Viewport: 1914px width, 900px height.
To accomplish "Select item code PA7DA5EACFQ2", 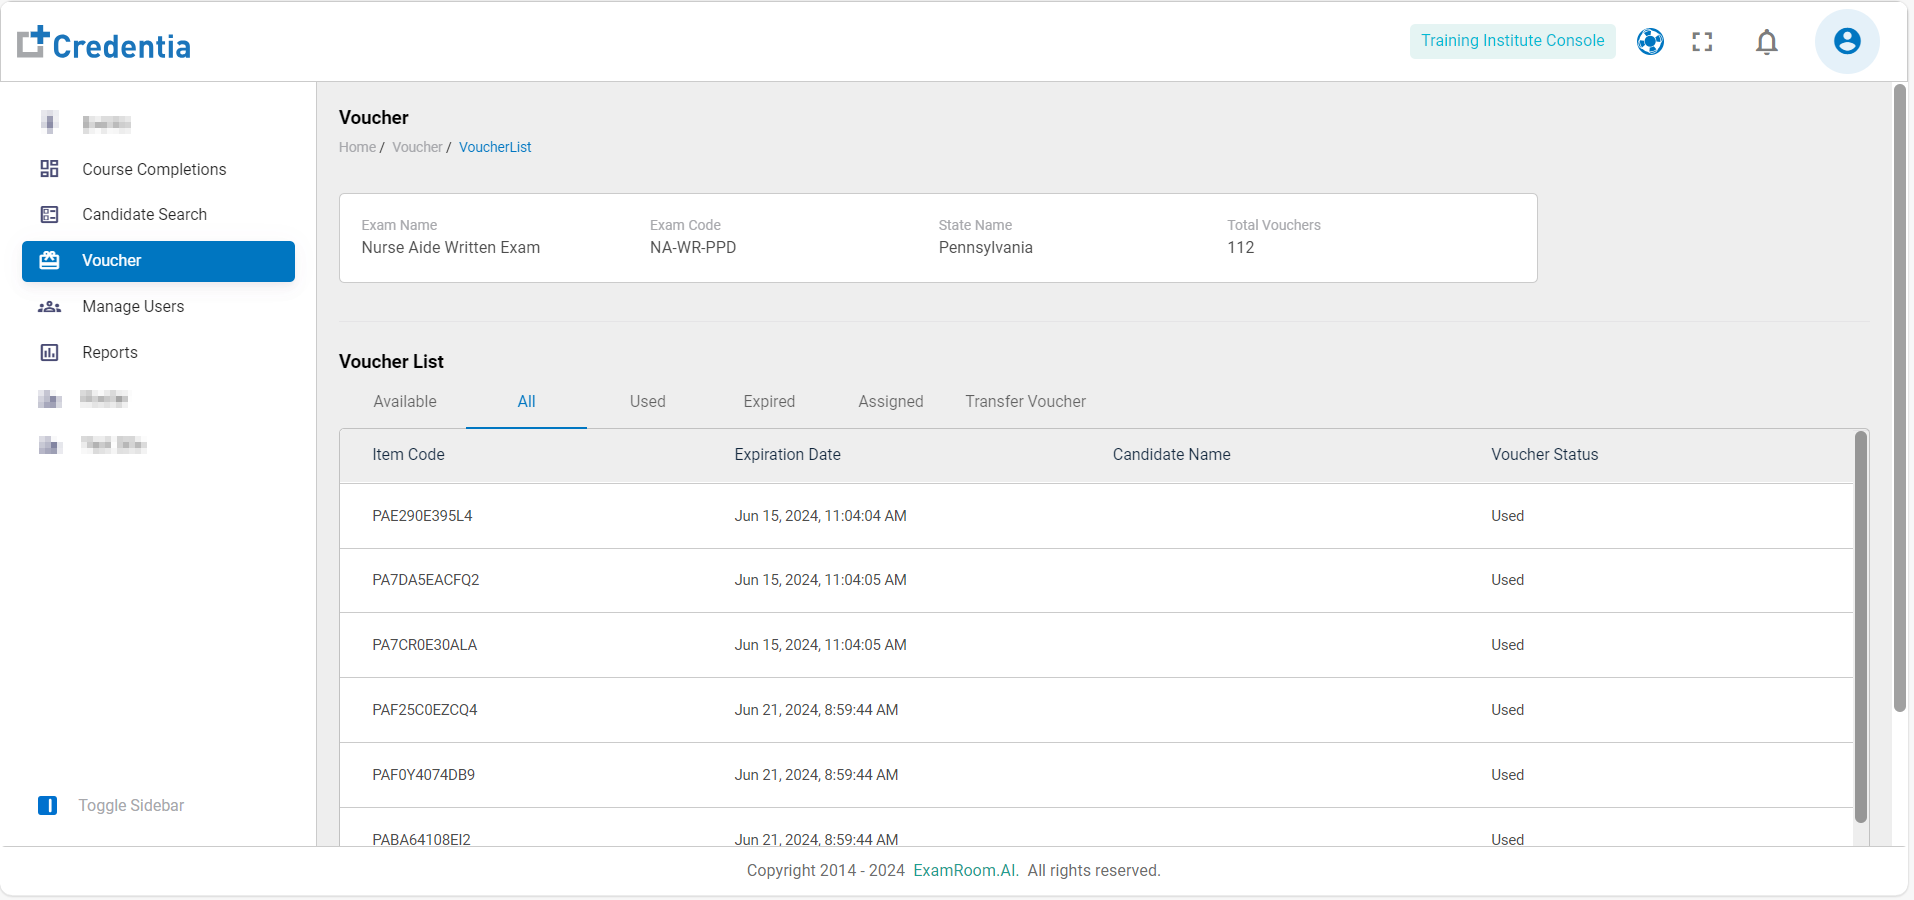I will 425,580.
